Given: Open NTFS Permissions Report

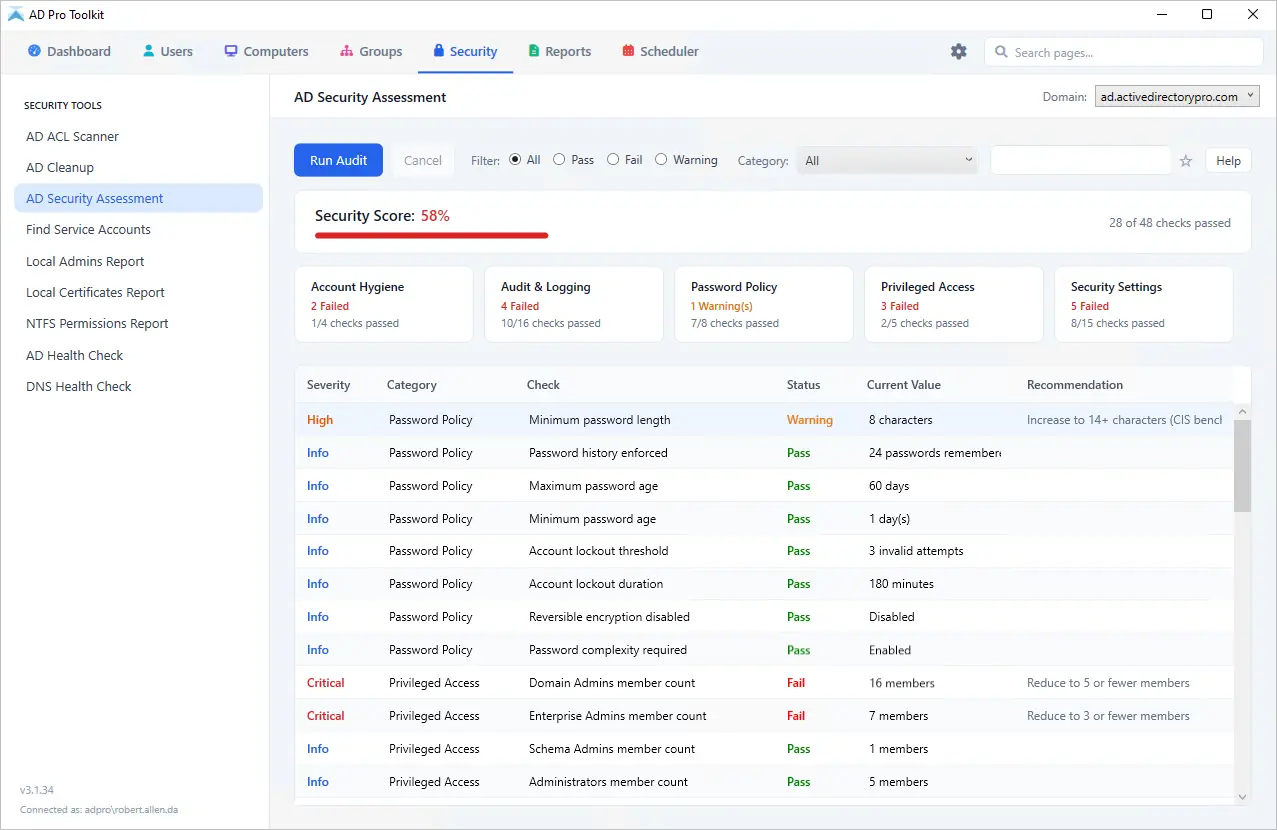Looking at the screenshot, I should [138, 323].
